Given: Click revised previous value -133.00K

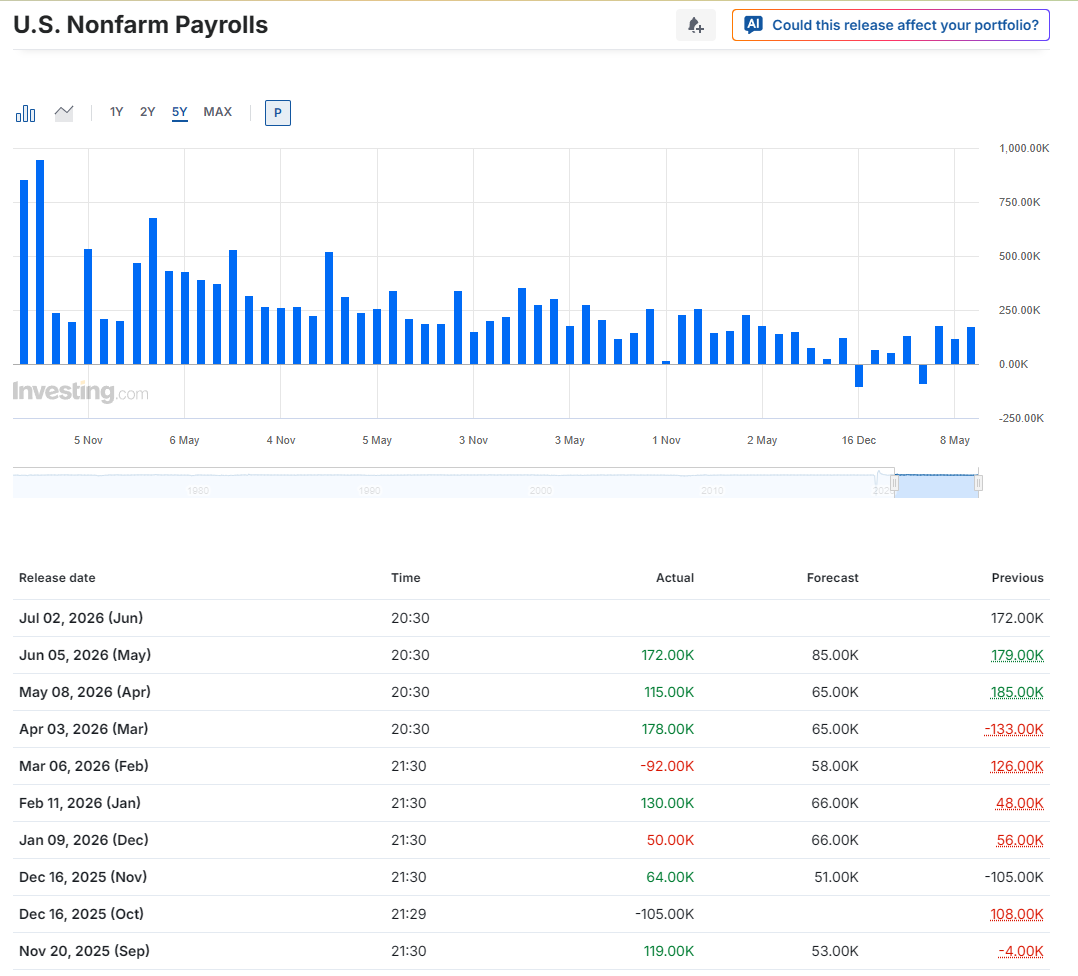Looking at the screenshot, I should click(1014, 729).
